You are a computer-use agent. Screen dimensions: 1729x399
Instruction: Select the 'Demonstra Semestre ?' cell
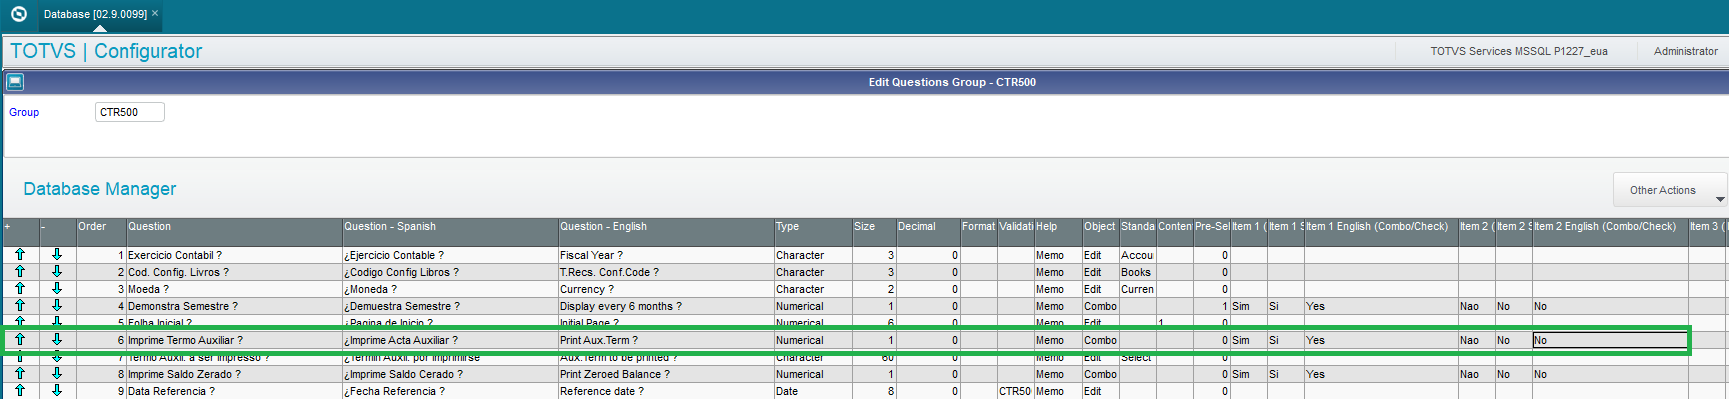[x=234, y=306]
